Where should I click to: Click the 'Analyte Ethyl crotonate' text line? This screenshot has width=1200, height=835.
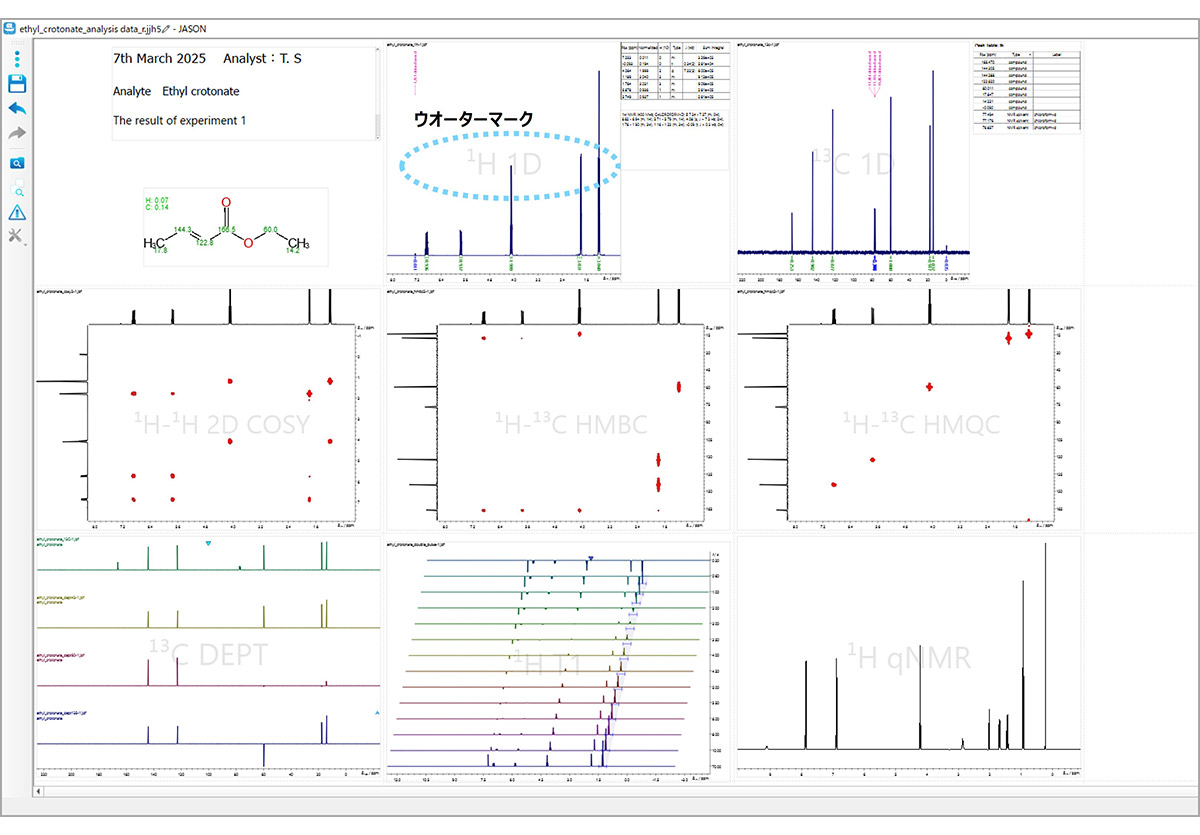click(x=176, y=91)
